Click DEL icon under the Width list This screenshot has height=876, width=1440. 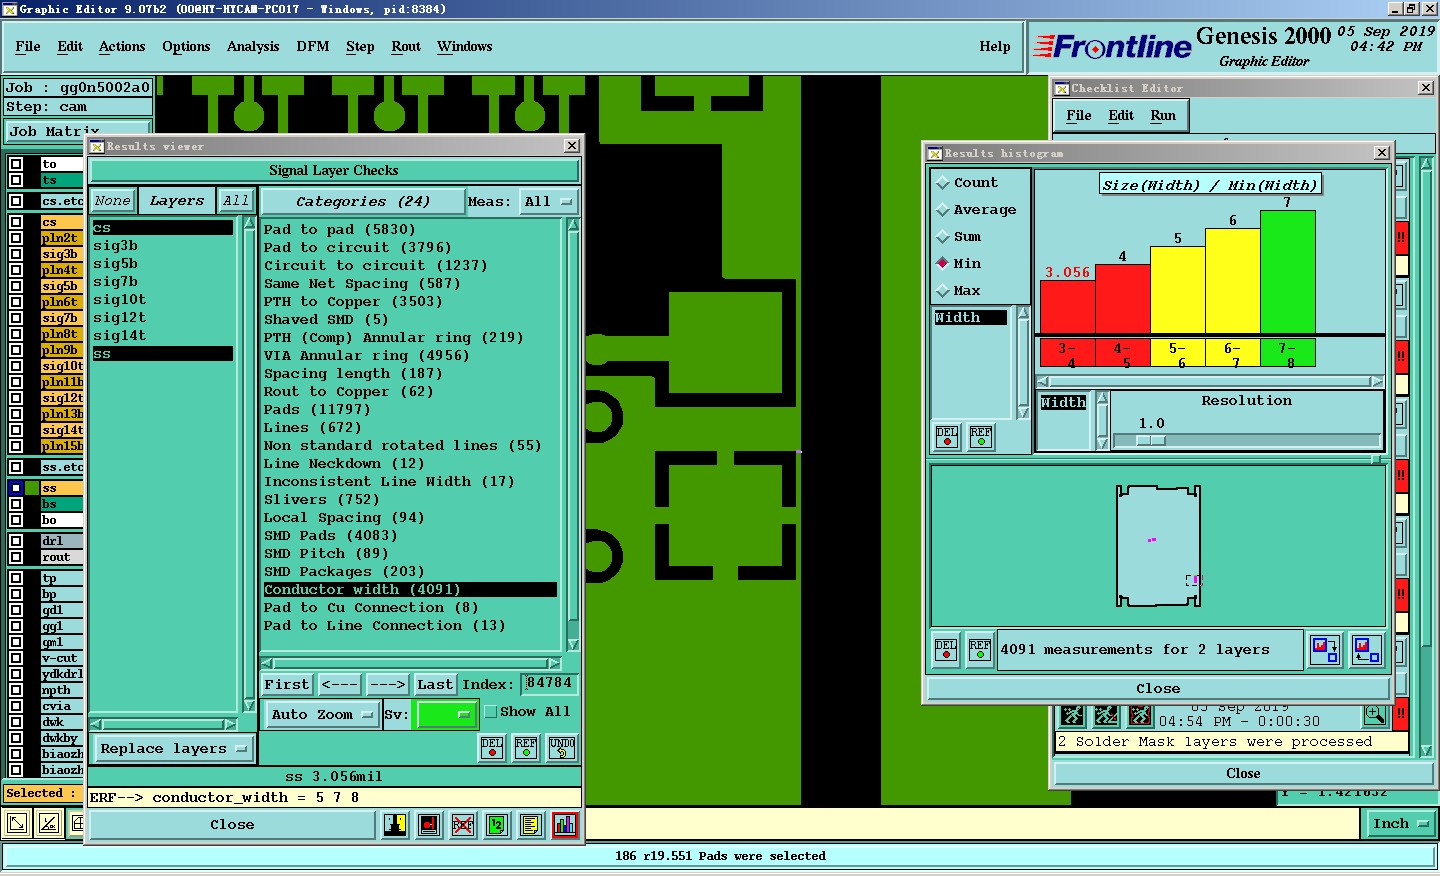(947, 437)
